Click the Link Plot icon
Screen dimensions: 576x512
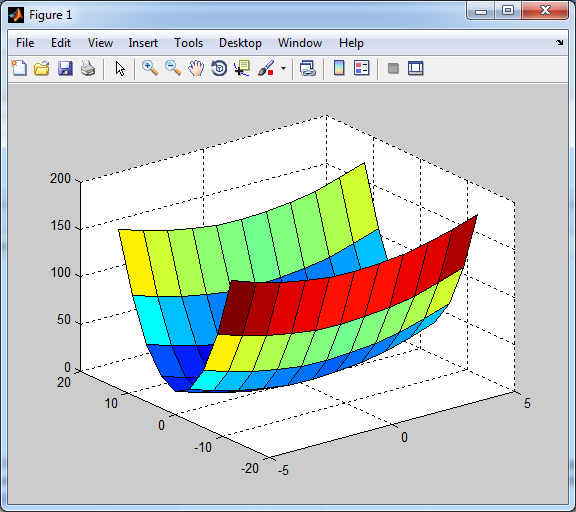[x=307, y=68]
